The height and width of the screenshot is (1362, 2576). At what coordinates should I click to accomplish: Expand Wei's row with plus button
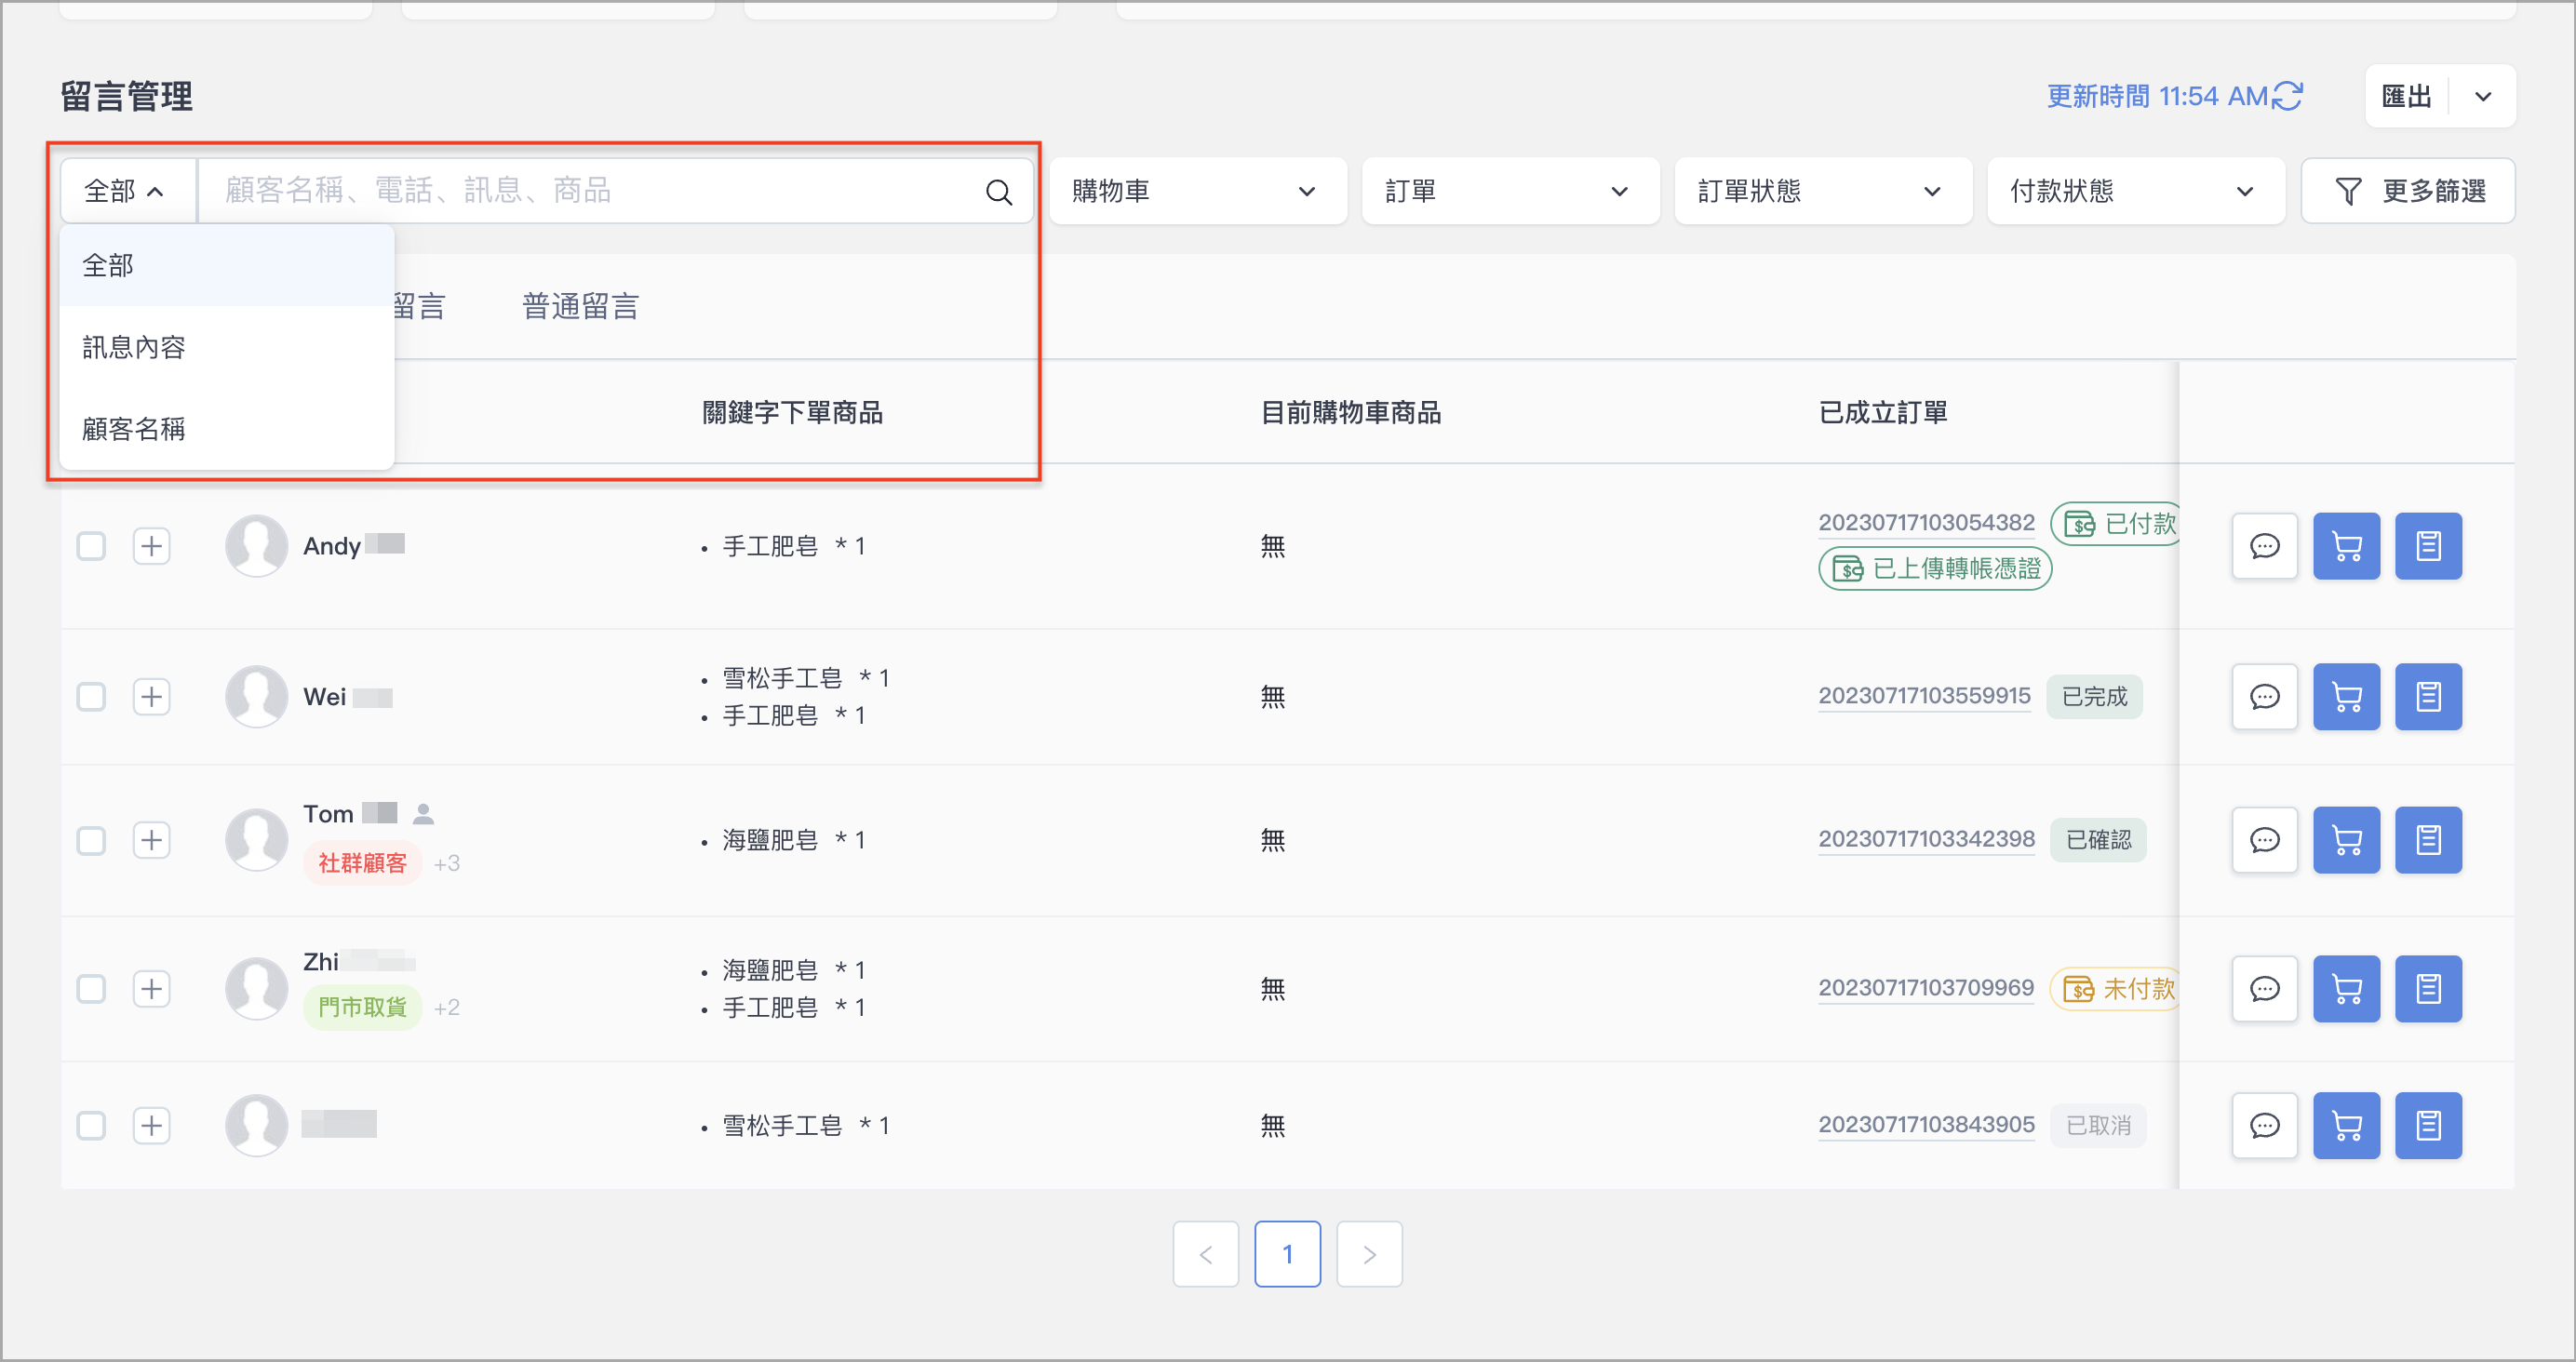coord(151,697)
